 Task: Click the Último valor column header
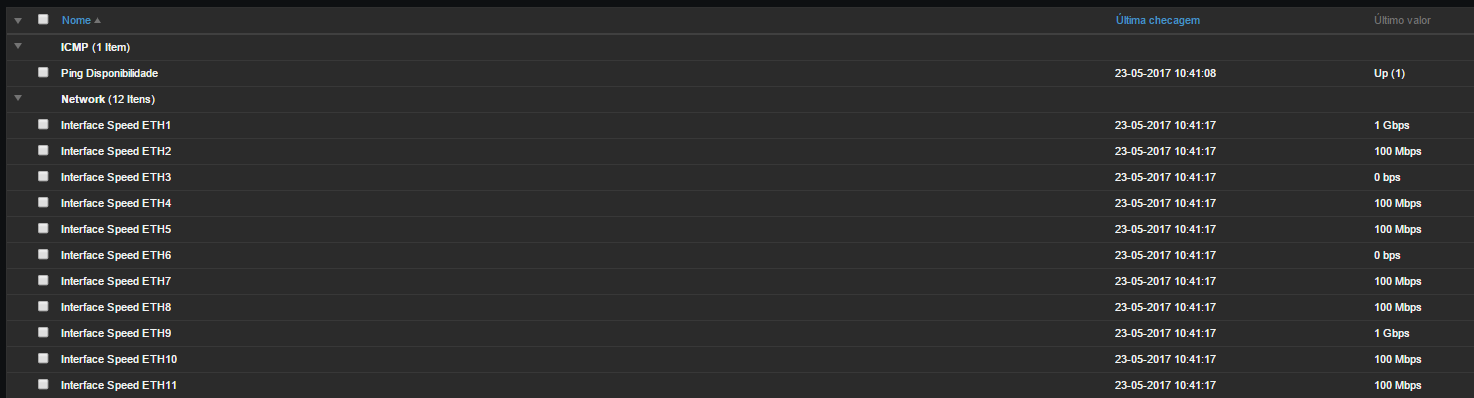[1402, 20]
